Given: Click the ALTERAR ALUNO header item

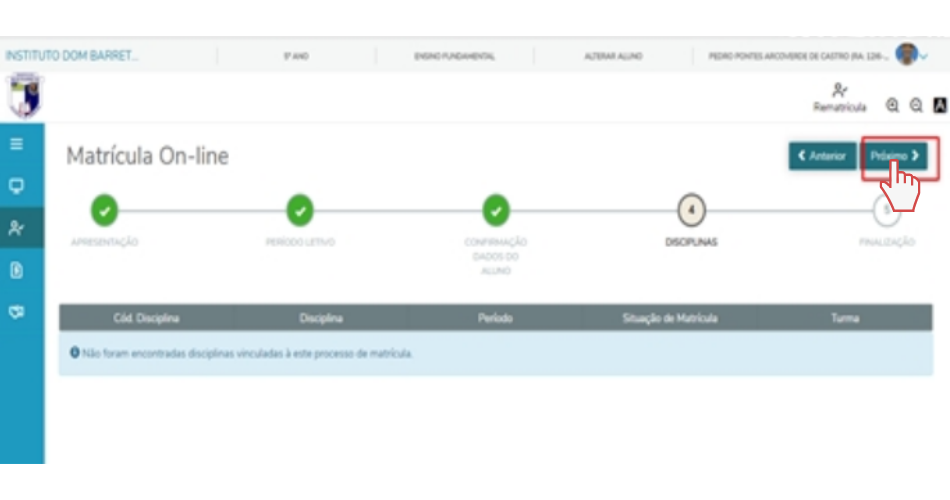Looking at the screenshot, I should tap(613, 57).
